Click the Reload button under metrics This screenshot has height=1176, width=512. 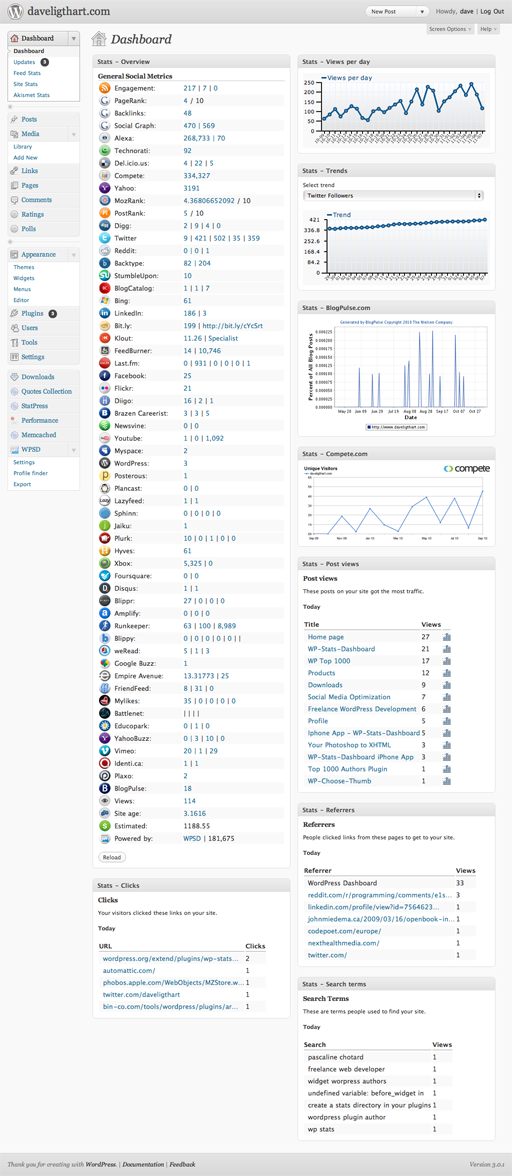pos(112,856)
